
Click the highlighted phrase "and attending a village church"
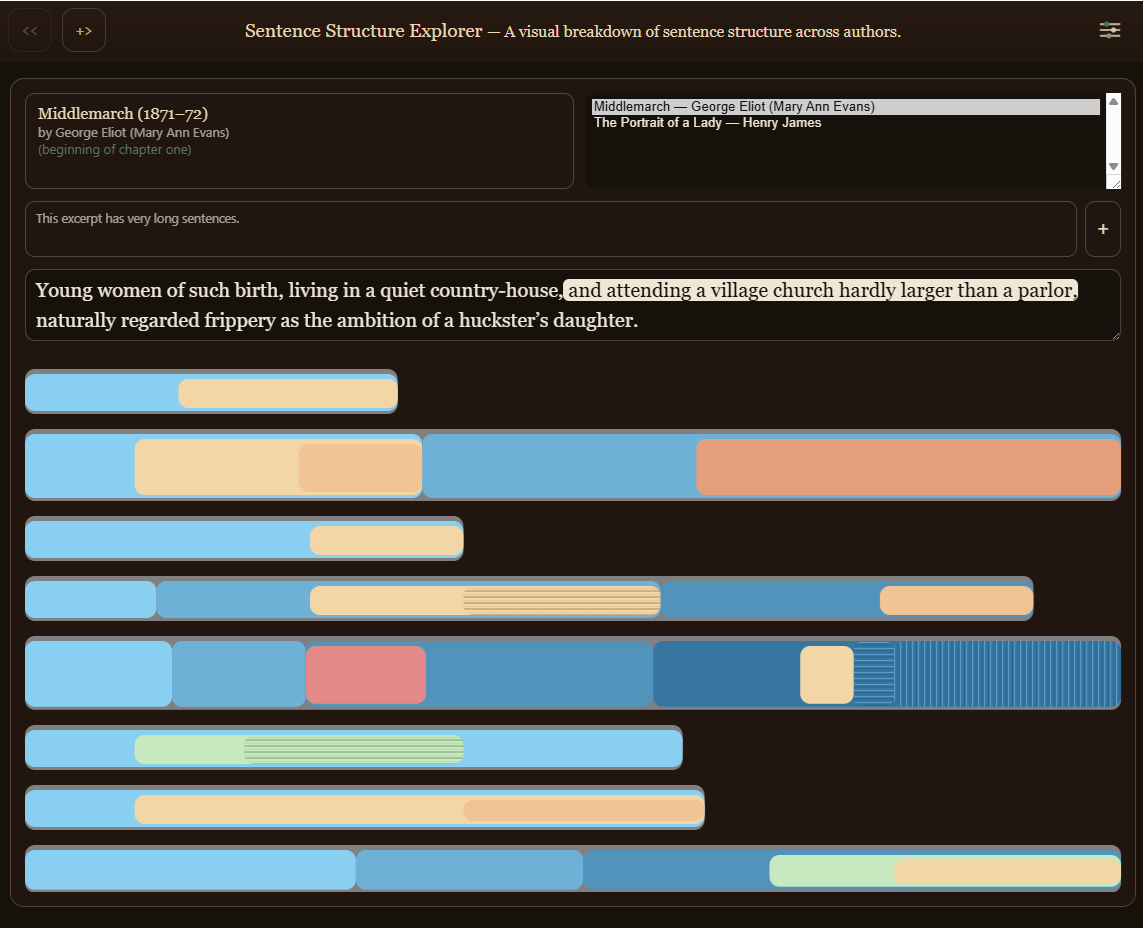coord(715,290)
